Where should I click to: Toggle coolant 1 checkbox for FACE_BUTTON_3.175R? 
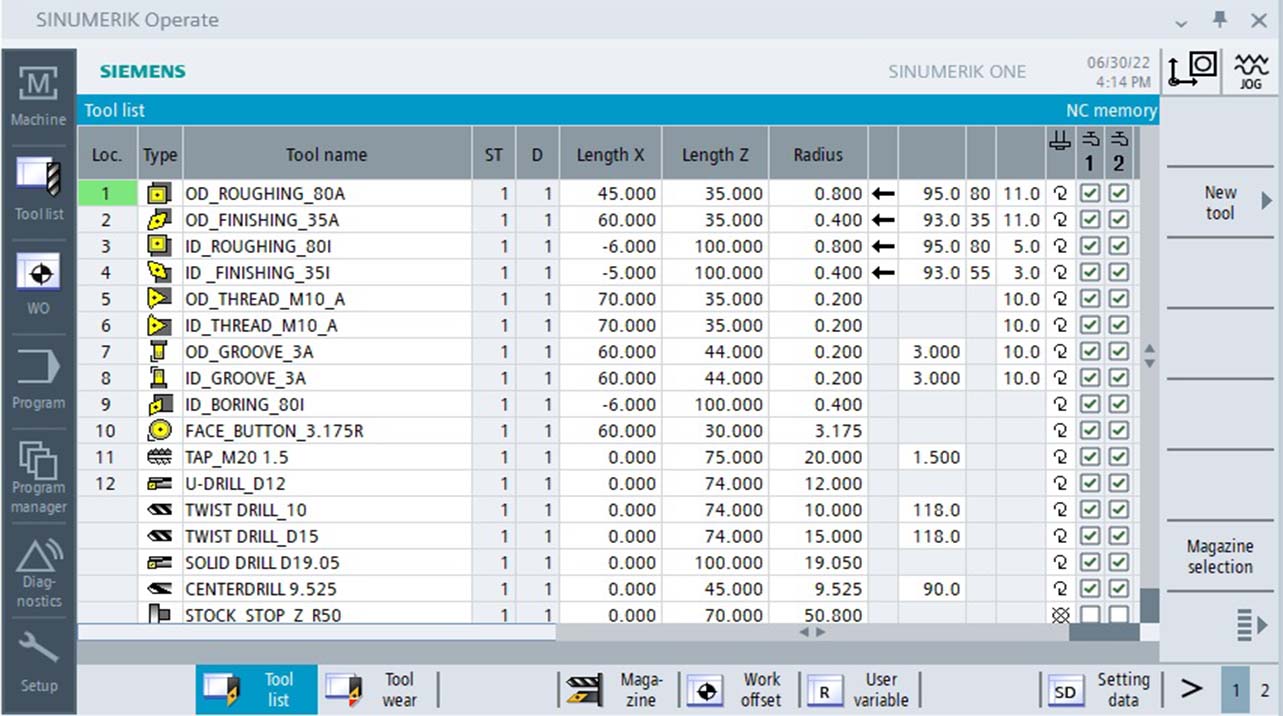pos(1090,431)
